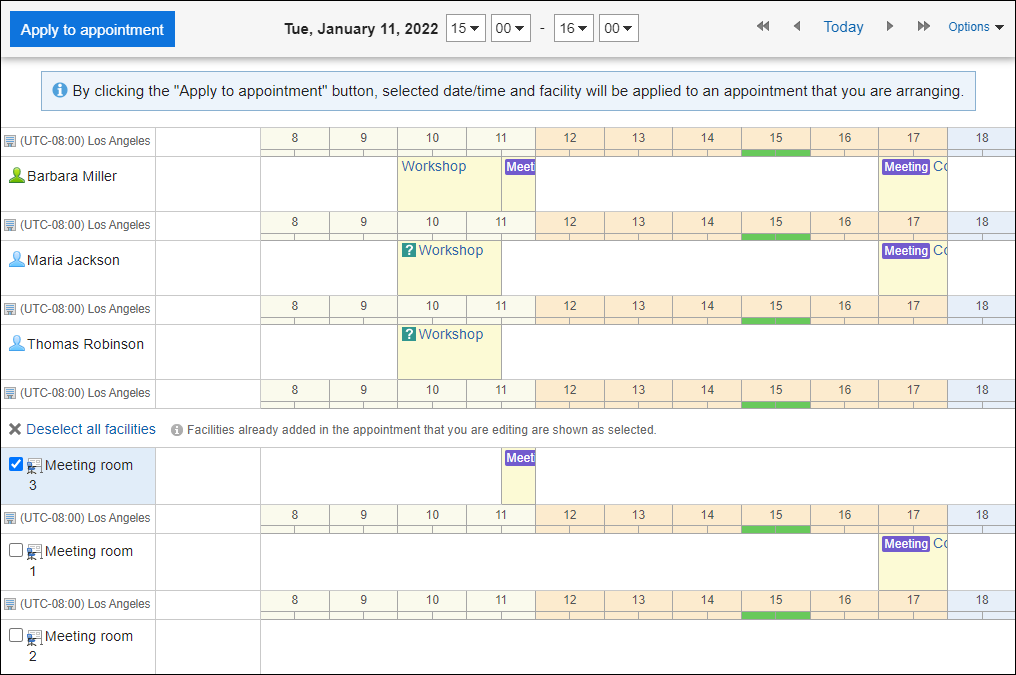Click the Apply to appointment button
1016x675 pixels.
[92, 30]
